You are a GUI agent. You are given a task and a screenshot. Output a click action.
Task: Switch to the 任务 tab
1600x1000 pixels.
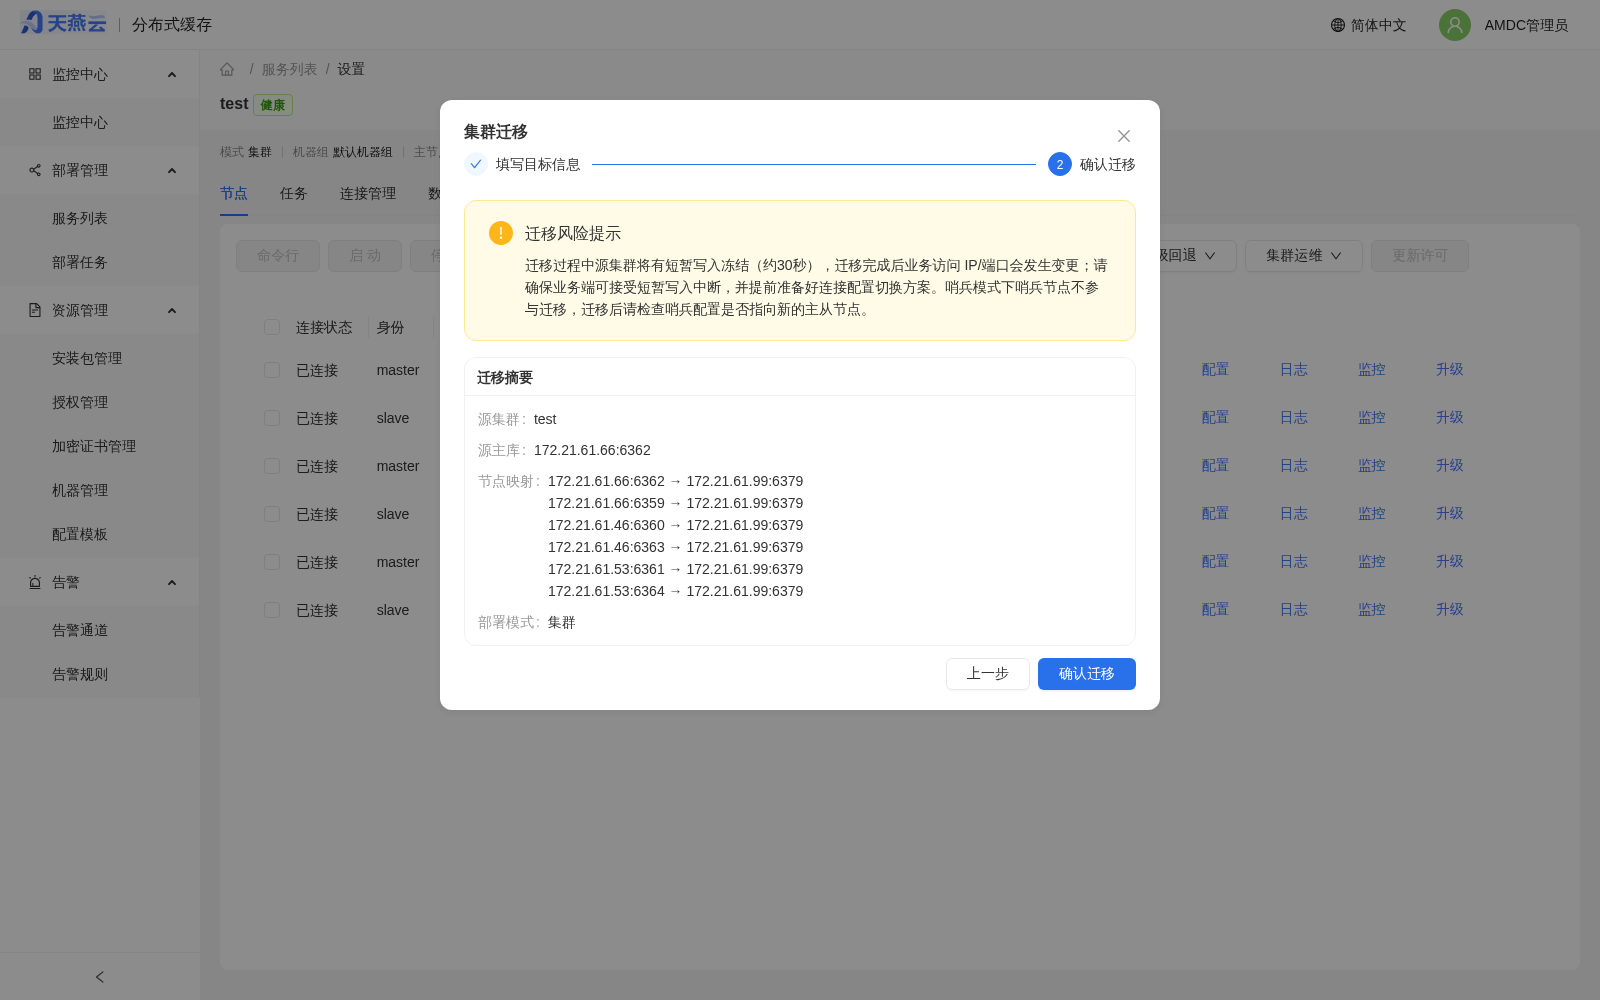[294, 193]
